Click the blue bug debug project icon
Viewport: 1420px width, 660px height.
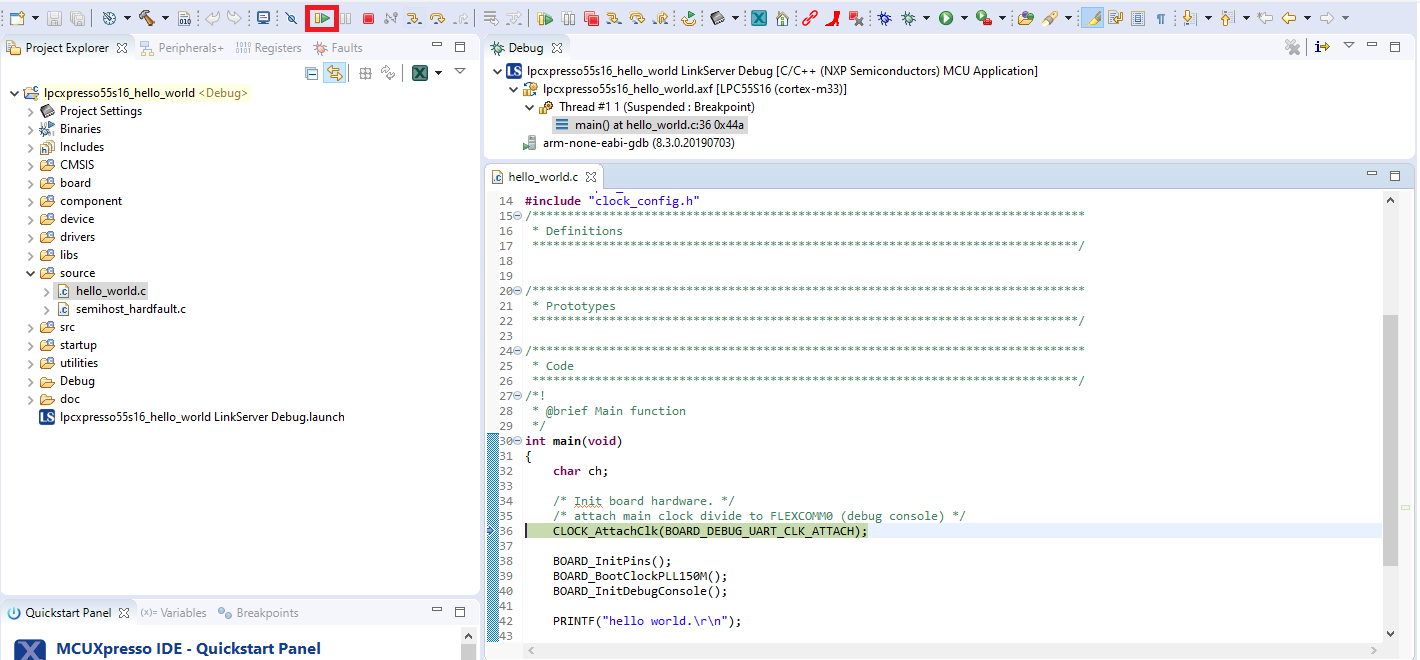885,18
